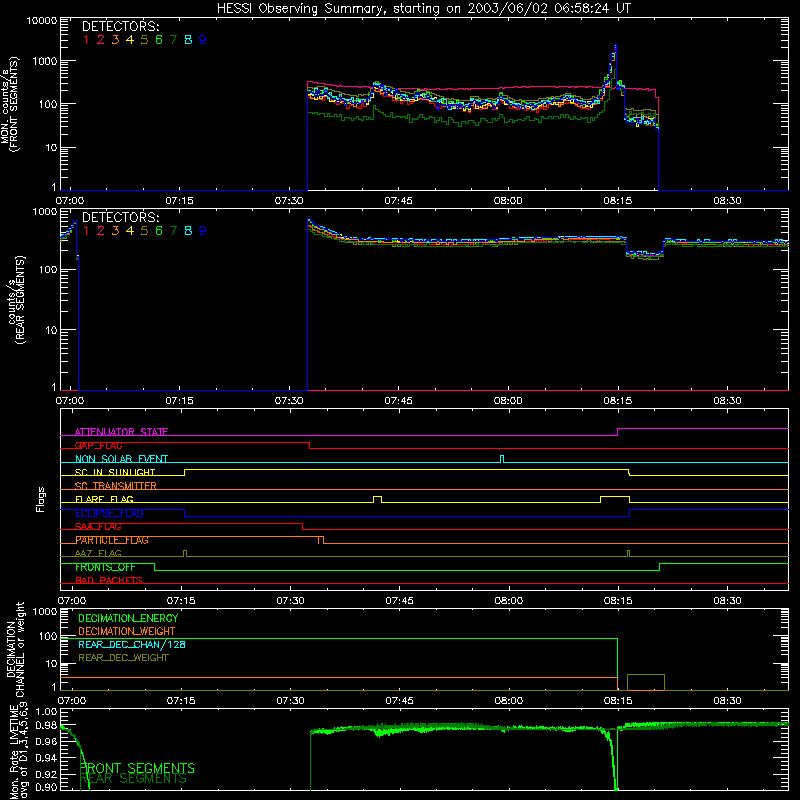This screenshot has width=800, height=800.
Task: Click the 1.00 tick on livetime axis
Action: coord(47,711)
